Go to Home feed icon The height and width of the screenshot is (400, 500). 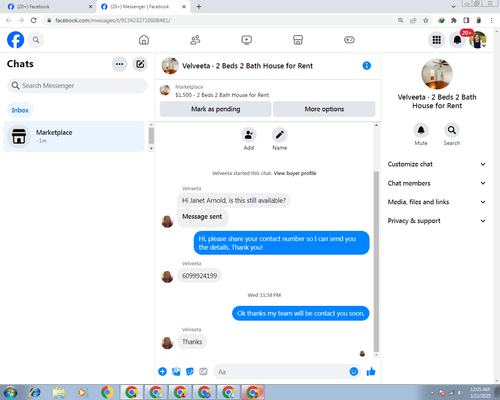click(144, 40)
